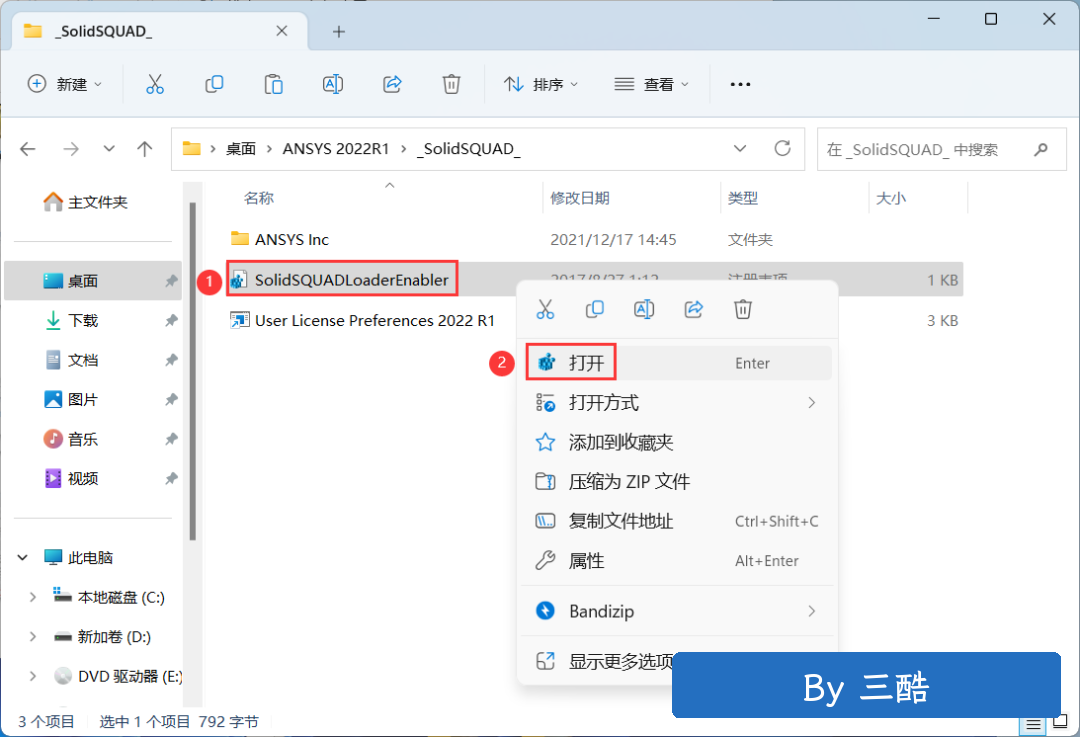The height and width of the screenshot is (737, 1080).
Task: Sort by the 类型 column header
Action: (x=743, y=198)
